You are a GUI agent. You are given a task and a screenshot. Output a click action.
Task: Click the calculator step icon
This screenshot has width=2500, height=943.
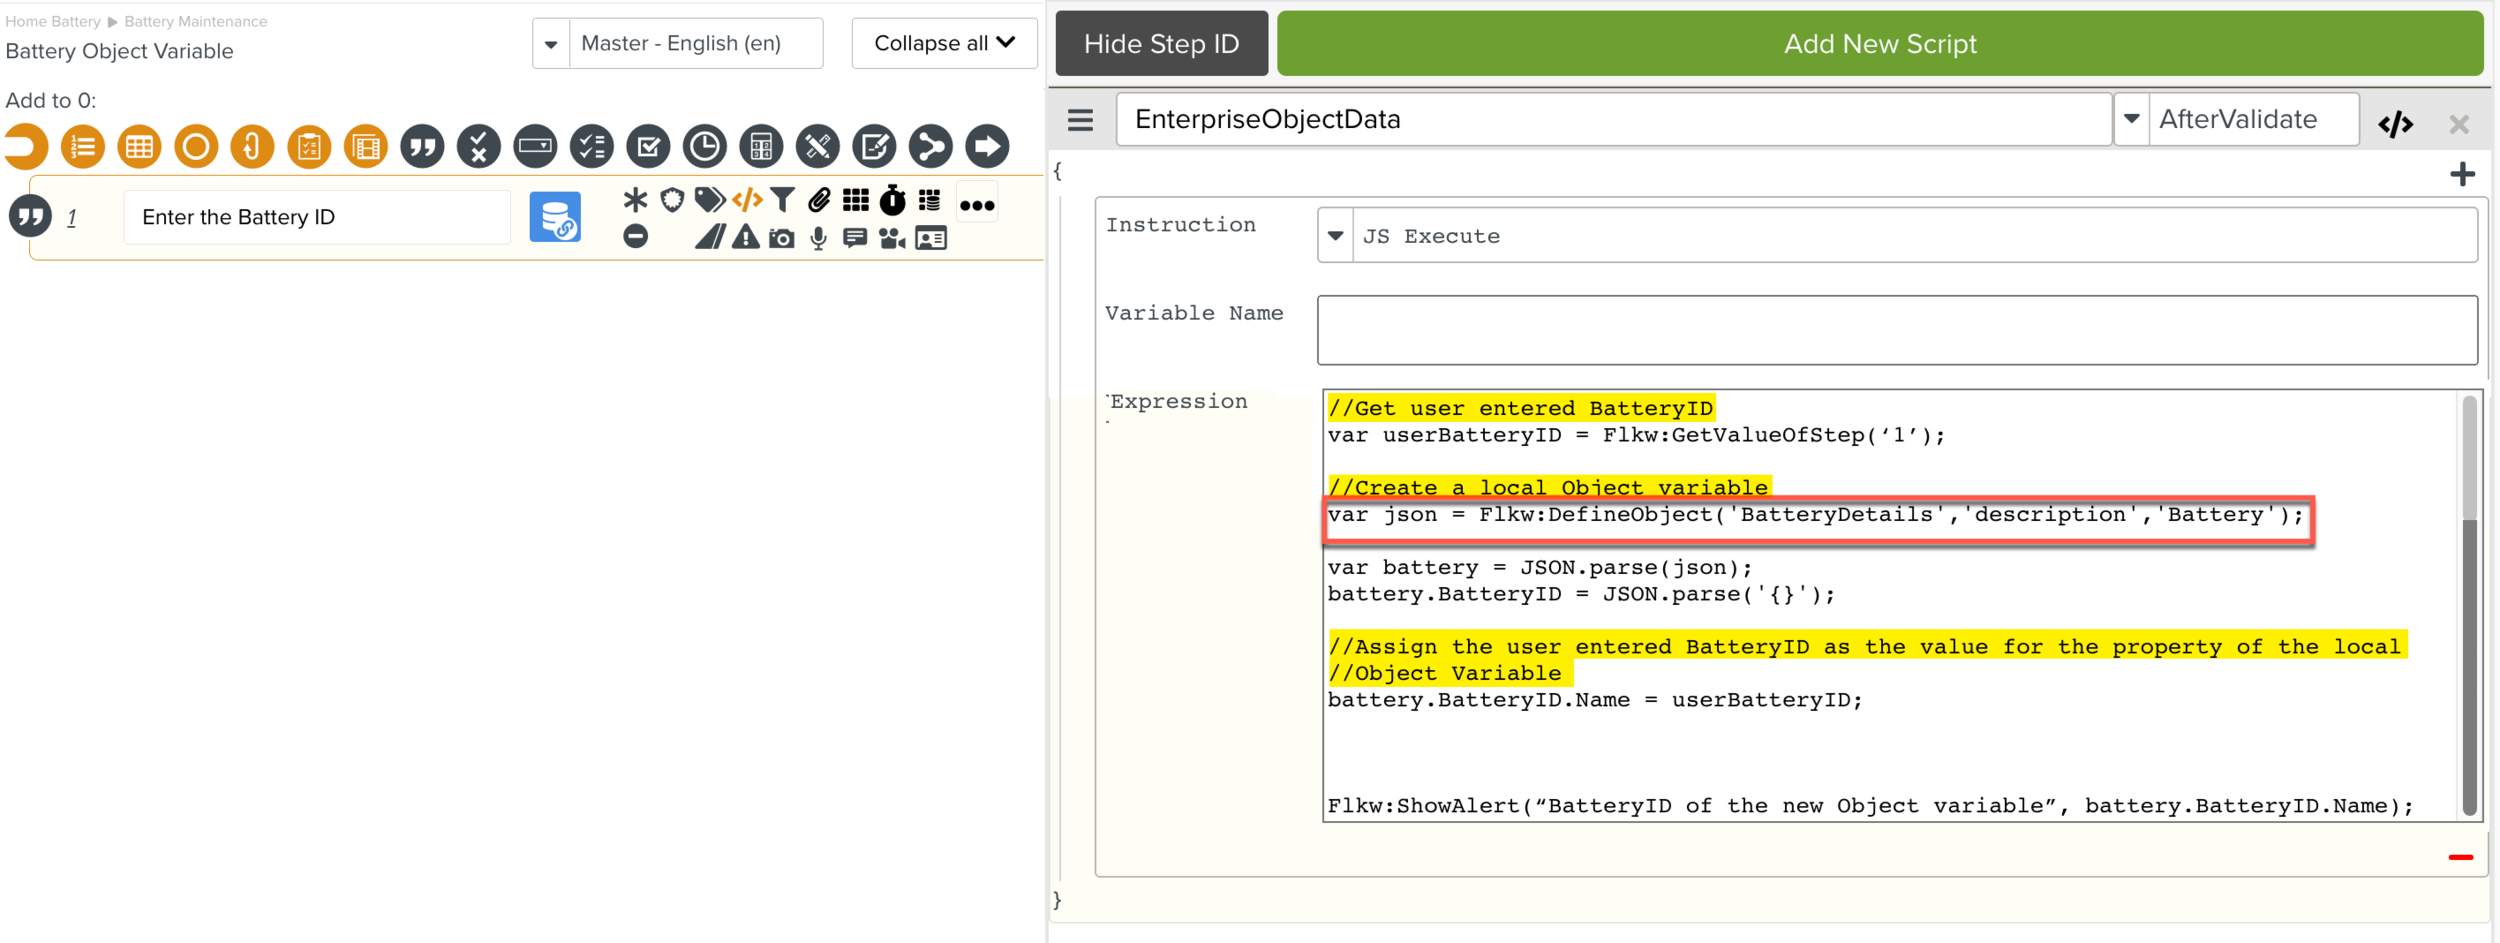[x=761, y=147]
